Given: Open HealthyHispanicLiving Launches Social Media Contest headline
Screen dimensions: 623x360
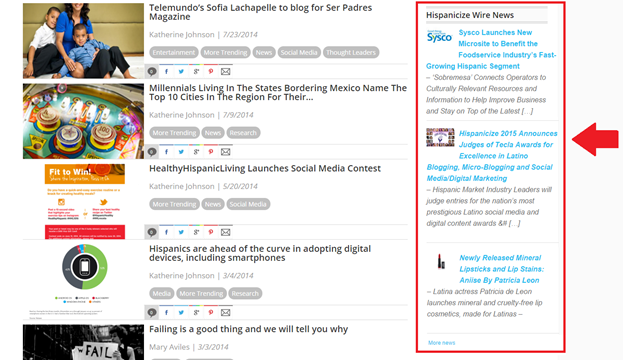Looking at the screenshot, I should [265, 168].
